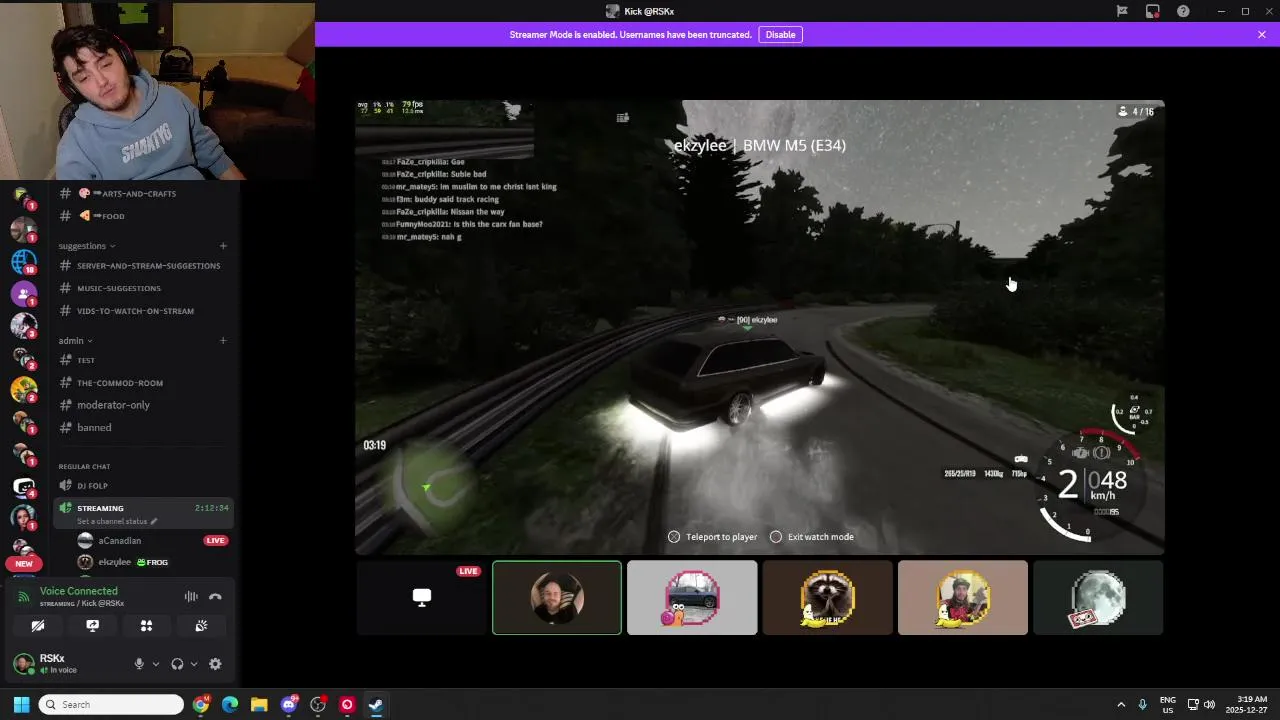1280x720 pixels.
Task: Open Discord help question mark icon
Action: point(1184,11)
